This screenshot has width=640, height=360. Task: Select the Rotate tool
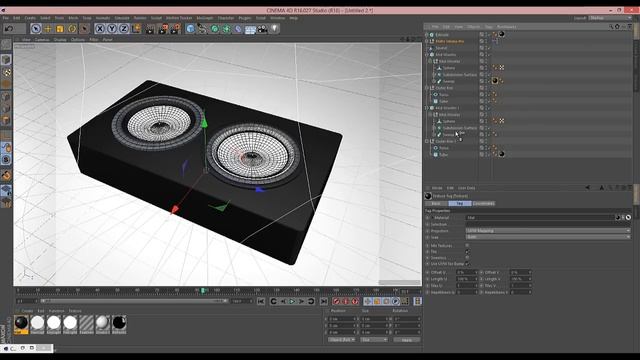tap(72, 29)
